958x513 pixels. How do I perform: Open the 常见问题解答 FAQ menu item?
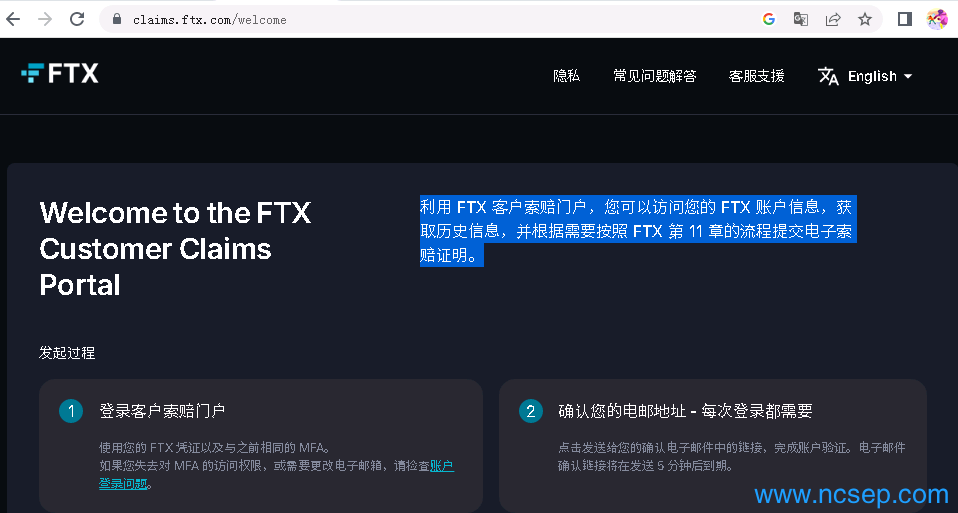[655, 76]
